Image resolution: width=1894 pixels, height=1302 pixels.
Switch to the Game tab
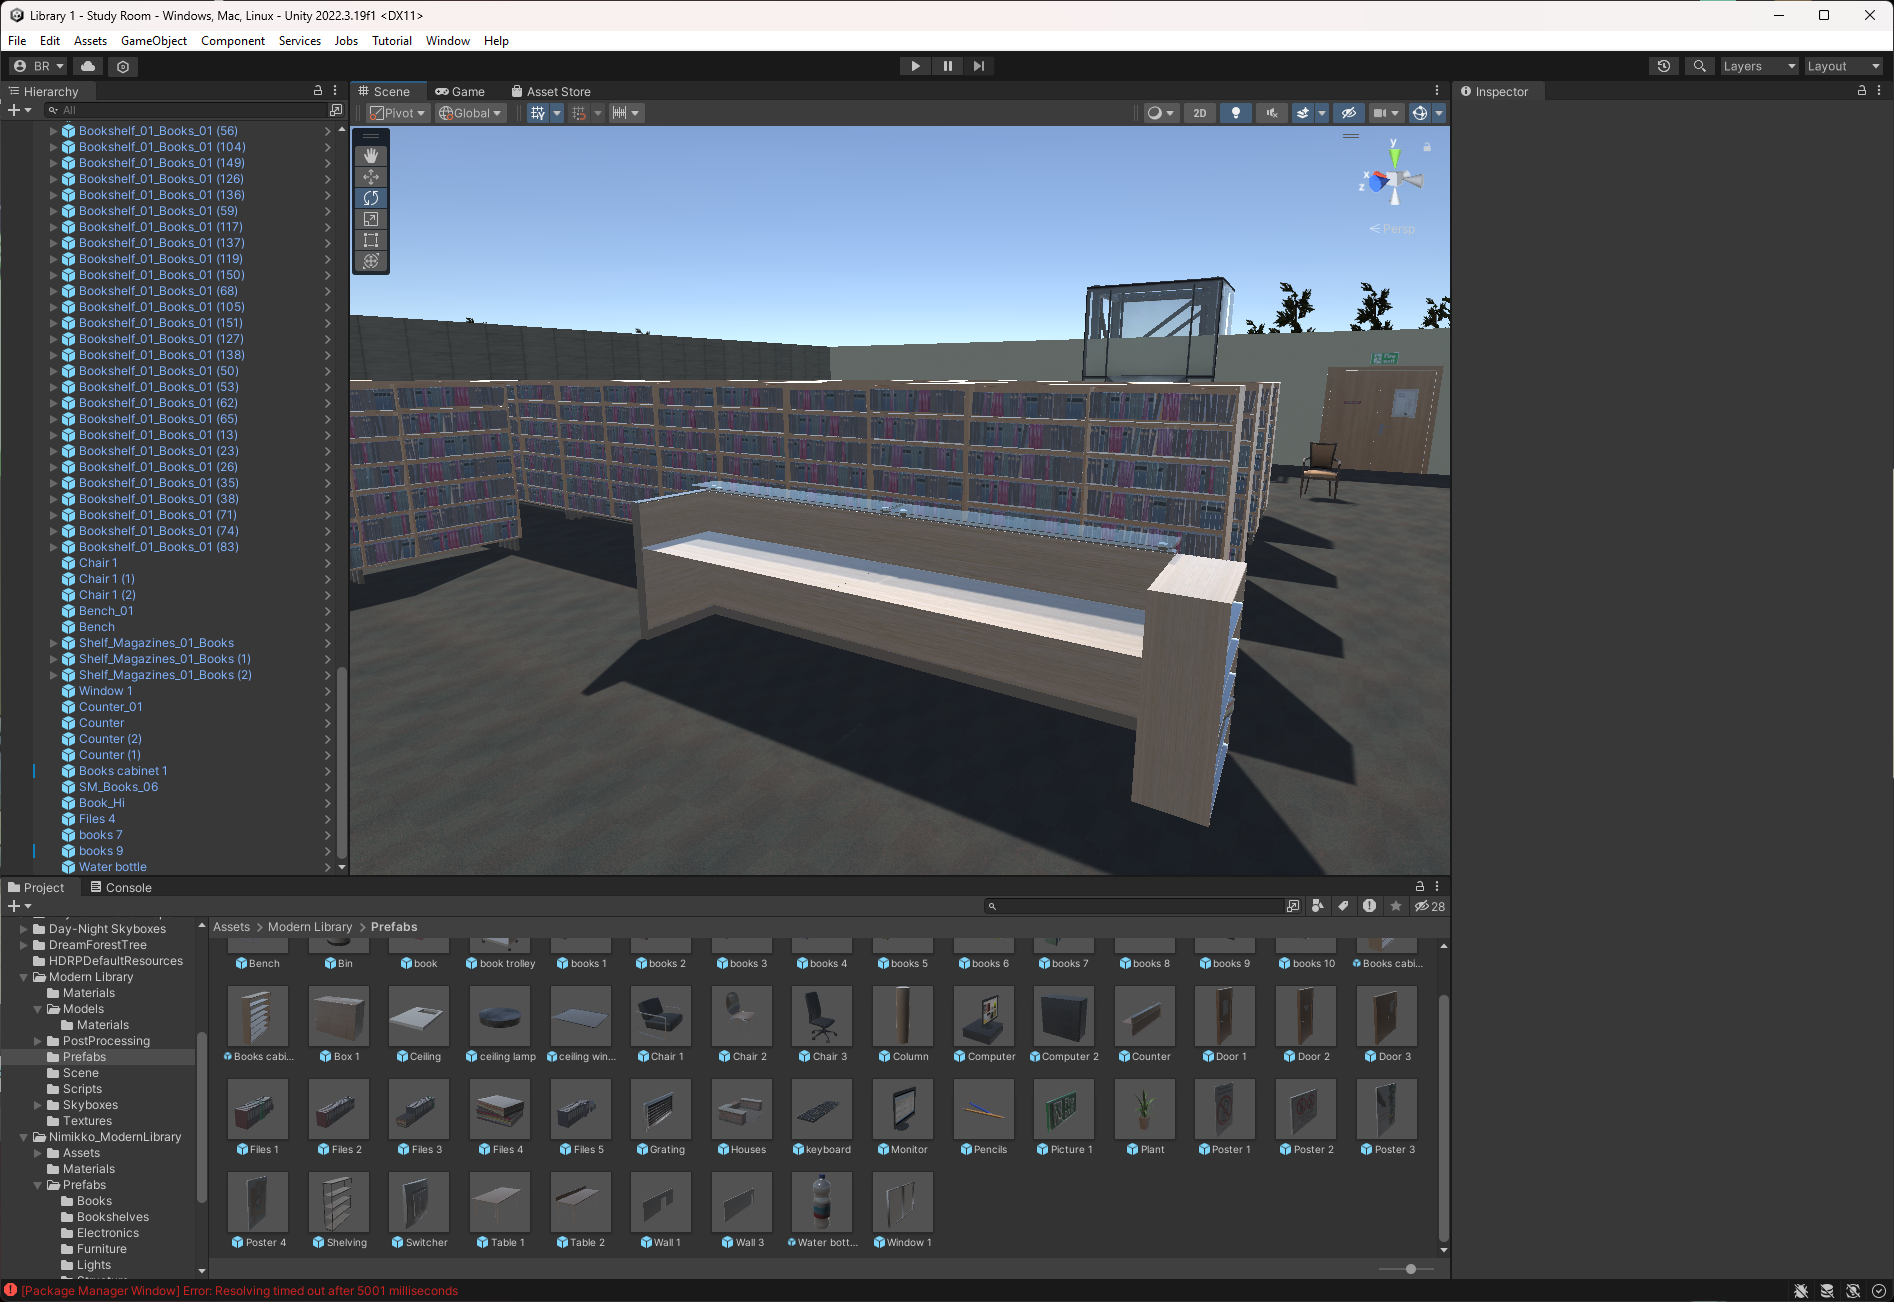(460, 91)
